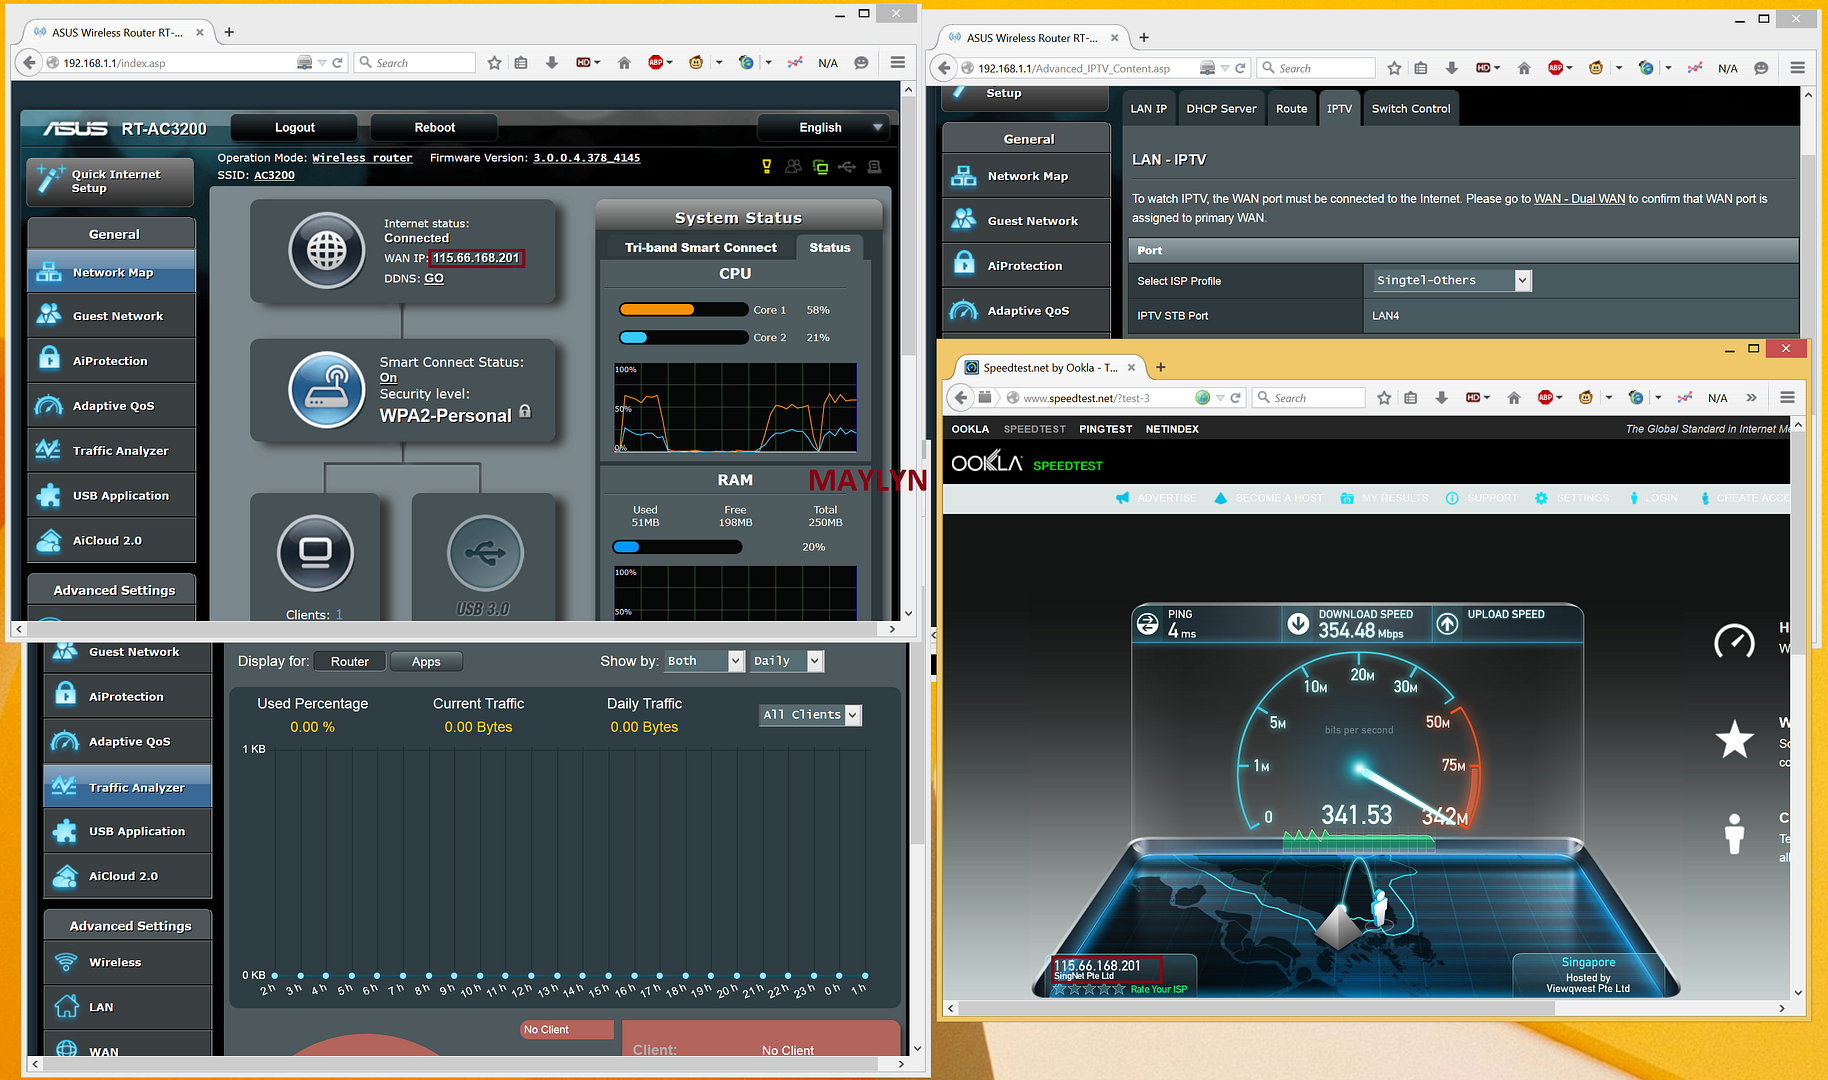Click the Clients monitor icon

pos(315,552)
